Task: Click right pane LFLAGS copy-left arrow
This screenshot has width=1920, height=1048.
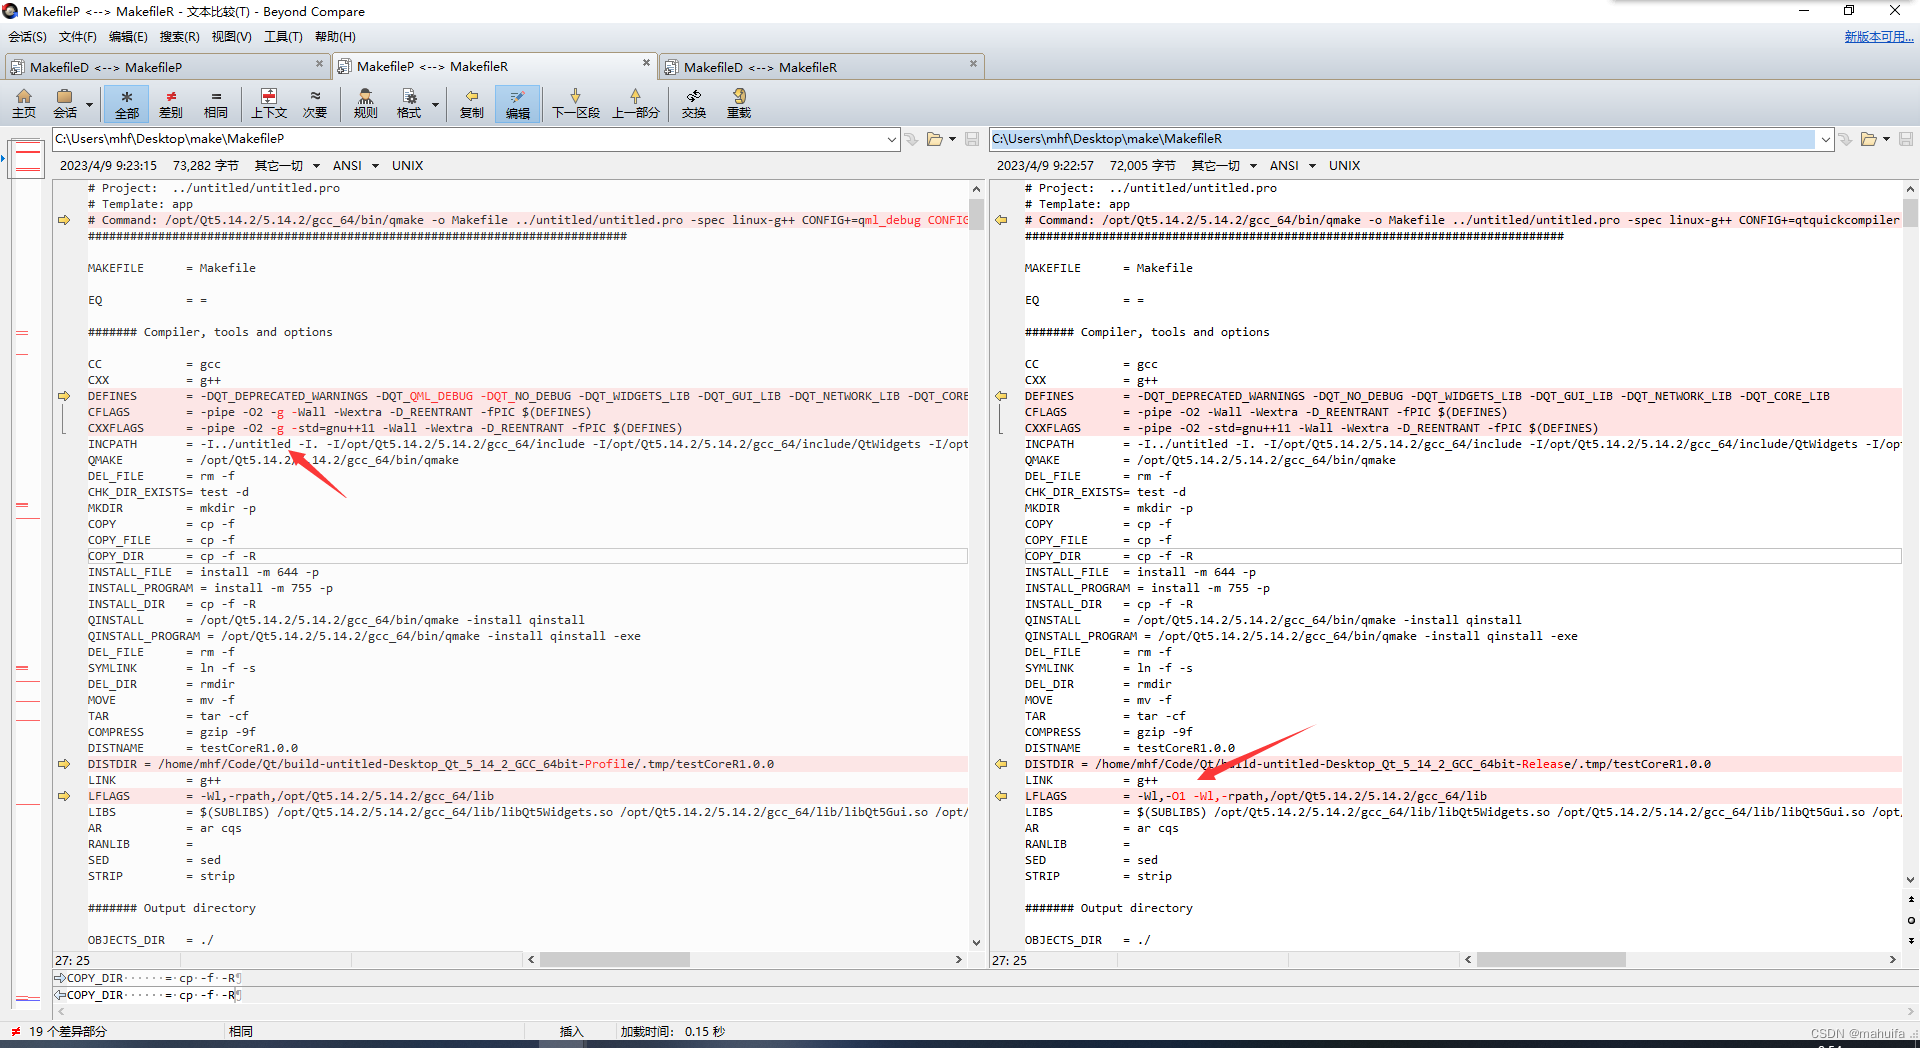Action: [x=1001, y=796]
